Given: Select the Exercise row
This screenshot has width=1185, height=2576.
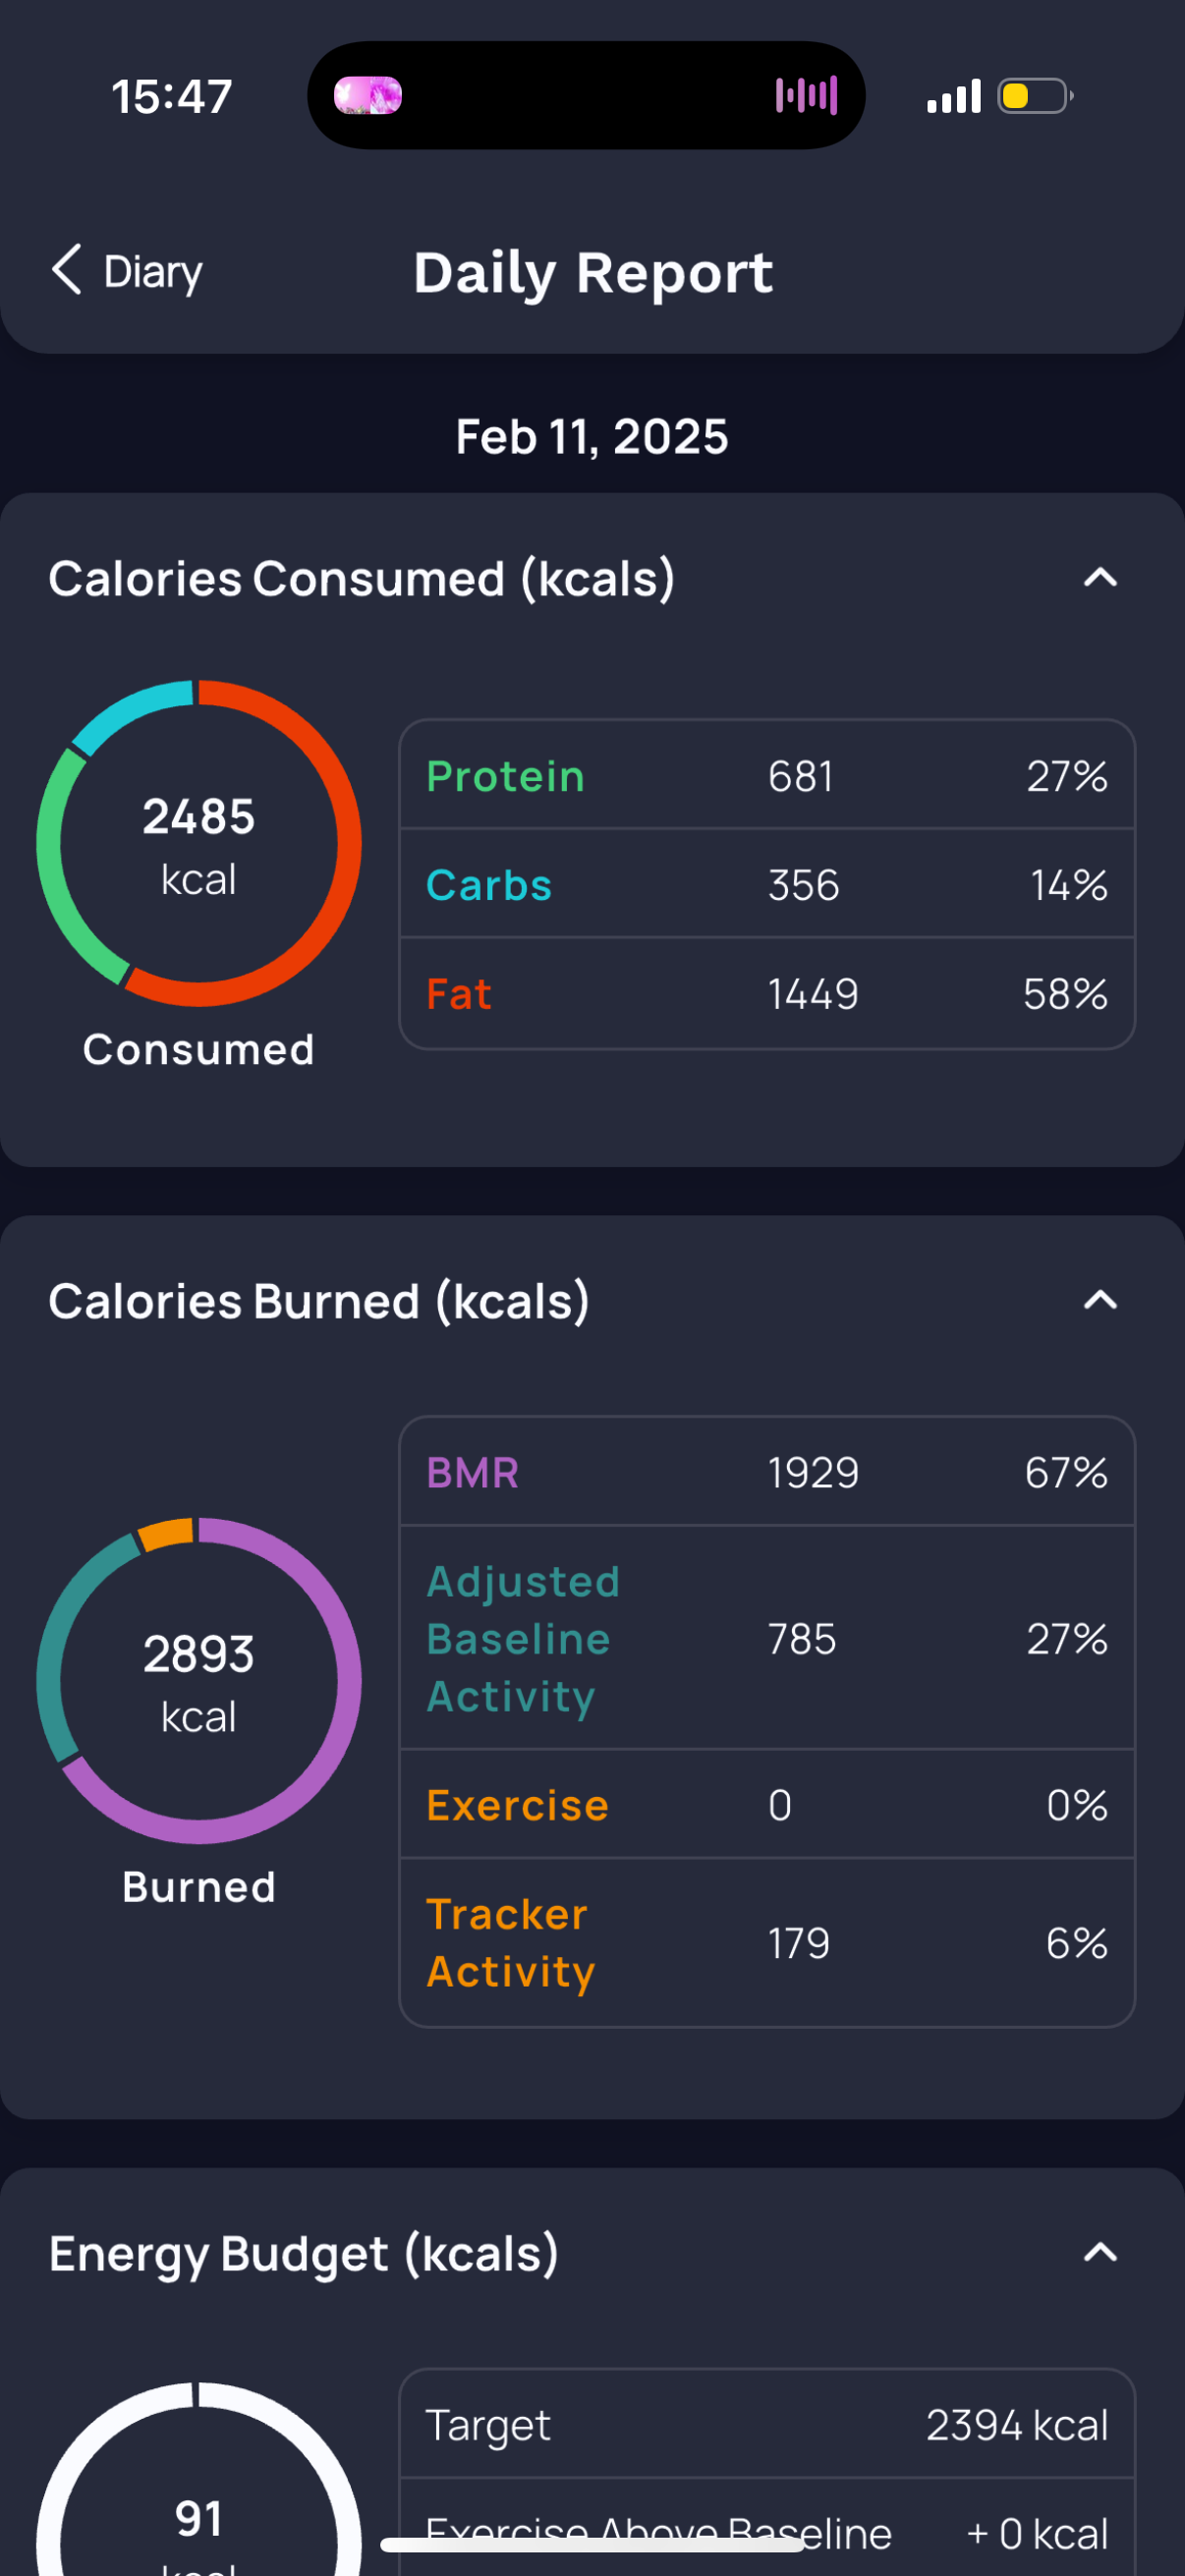Looking at the screenshot, I should tap(766, 1805).
